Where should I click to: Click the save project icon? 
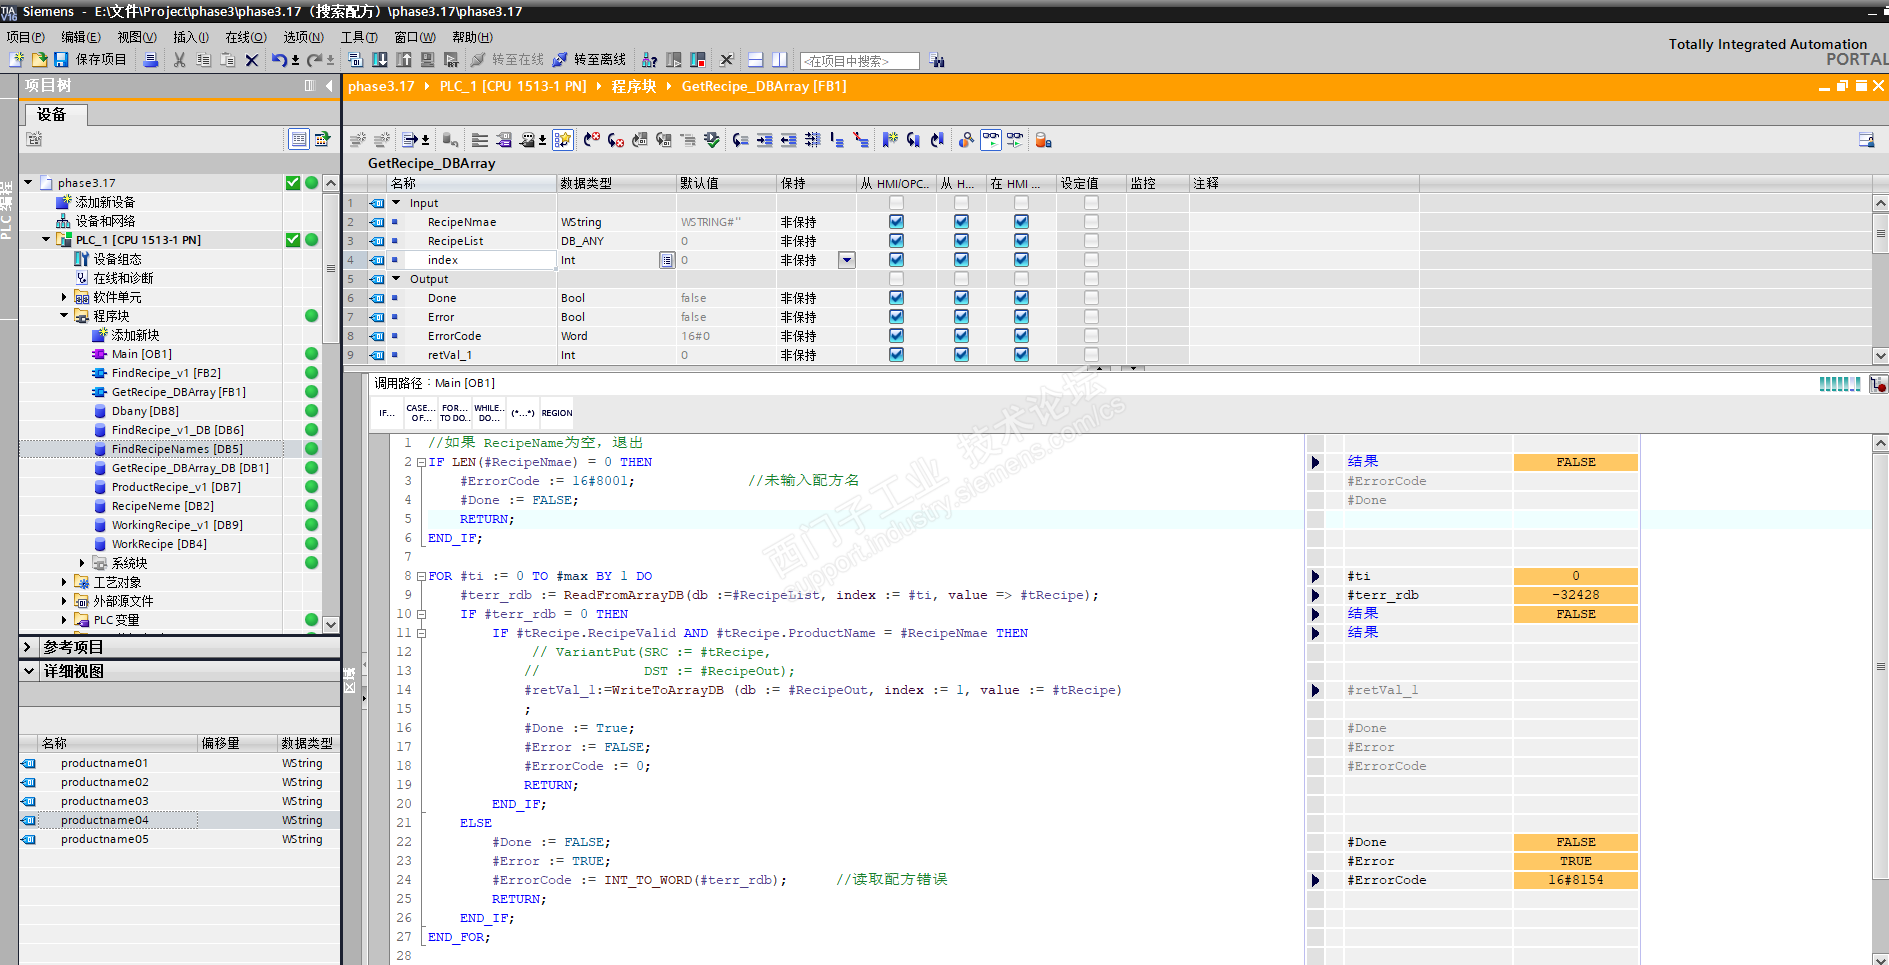click(61, 60)
